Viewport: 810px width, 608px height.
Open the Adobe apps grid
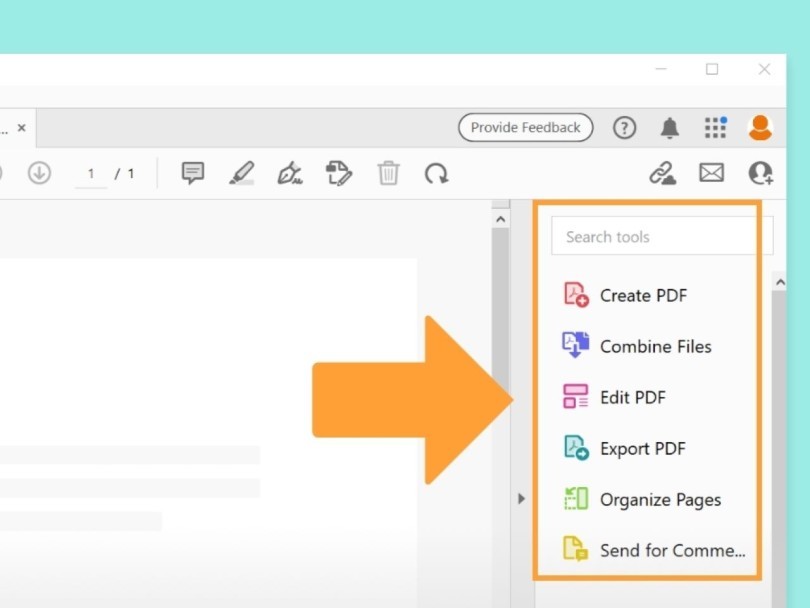[x=715, y=127]
